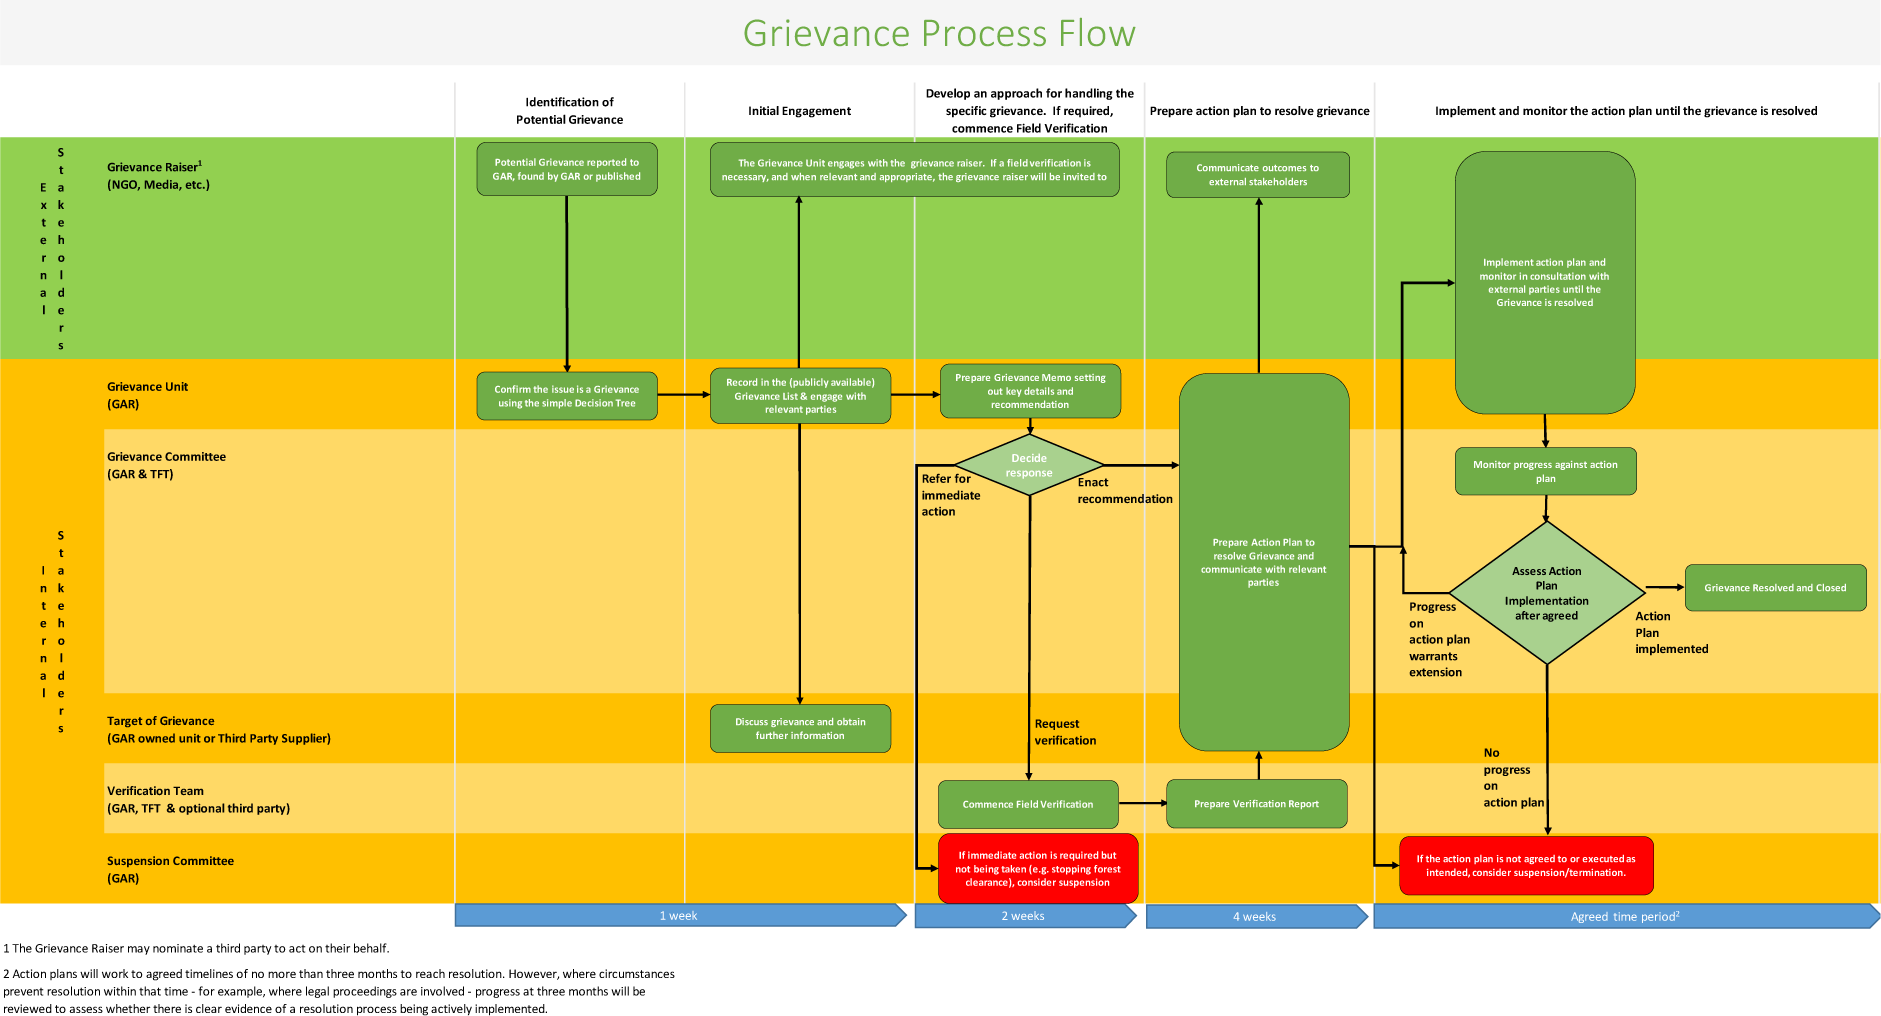
Task: Select 'Record in the (publicly available) Grievance List' box
Action: tap(800, 396)
